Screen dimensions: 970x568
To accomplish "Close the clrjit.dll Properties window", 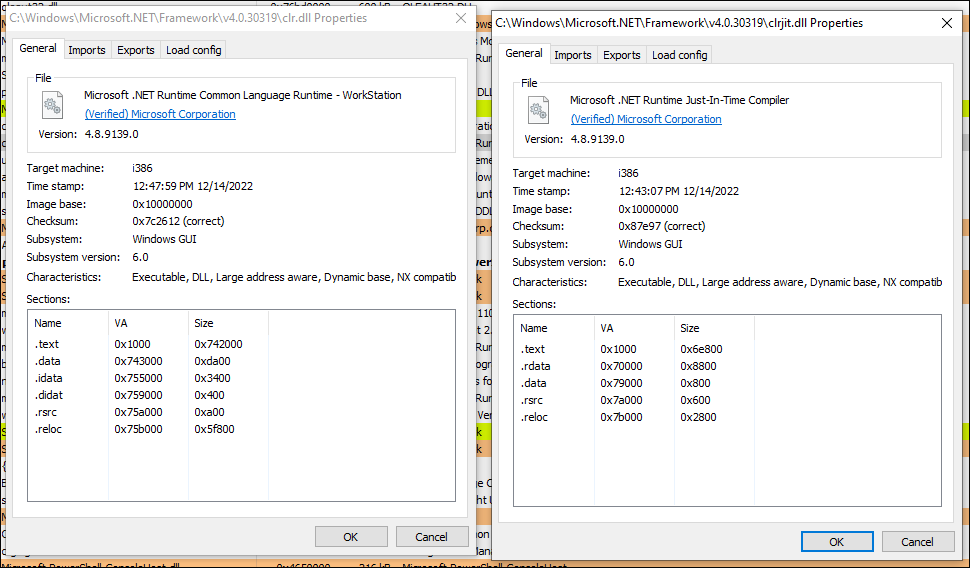I will [x=946, y=23].
